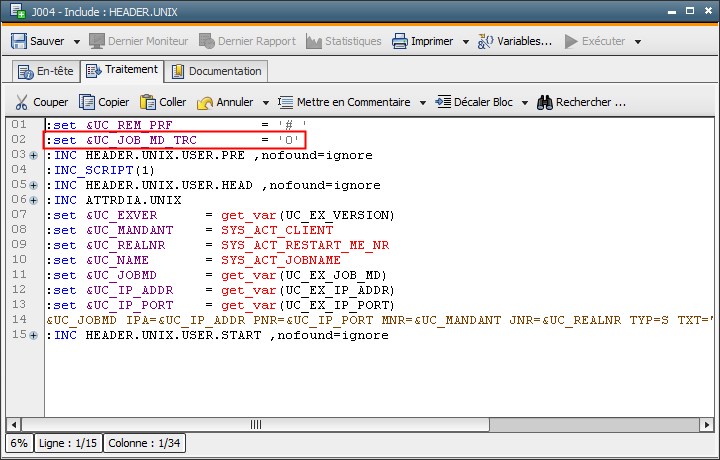
Task: Open the Imprimer dropdown arrow
Action: pos(466,42)
